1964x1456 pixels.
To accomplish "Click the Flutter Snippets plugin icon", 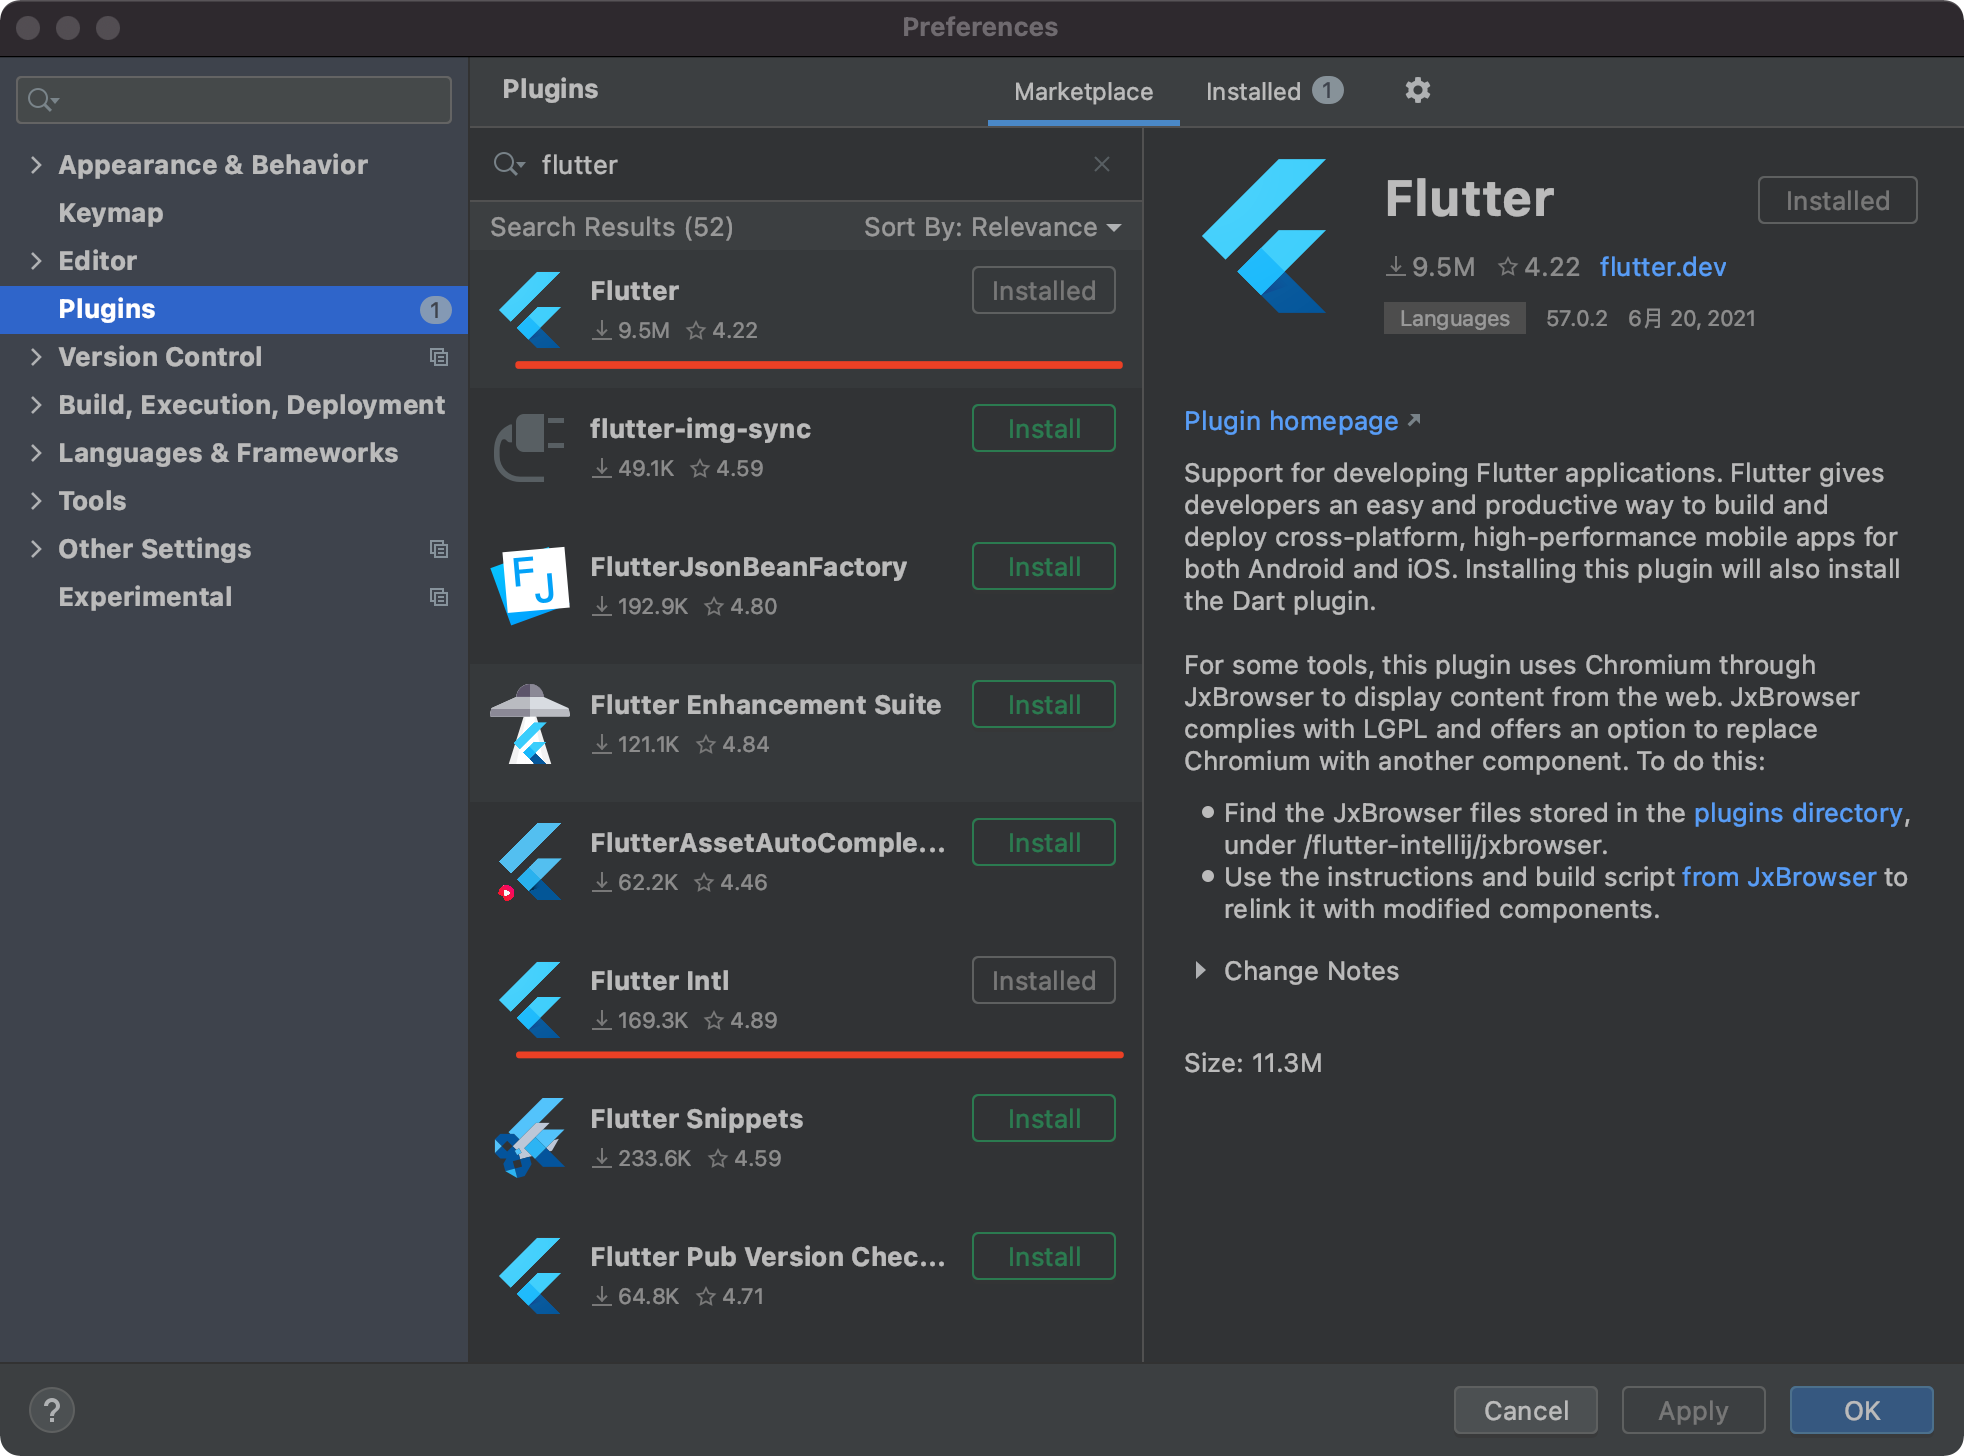I will pyautogui.click(x=530, y=1137).
